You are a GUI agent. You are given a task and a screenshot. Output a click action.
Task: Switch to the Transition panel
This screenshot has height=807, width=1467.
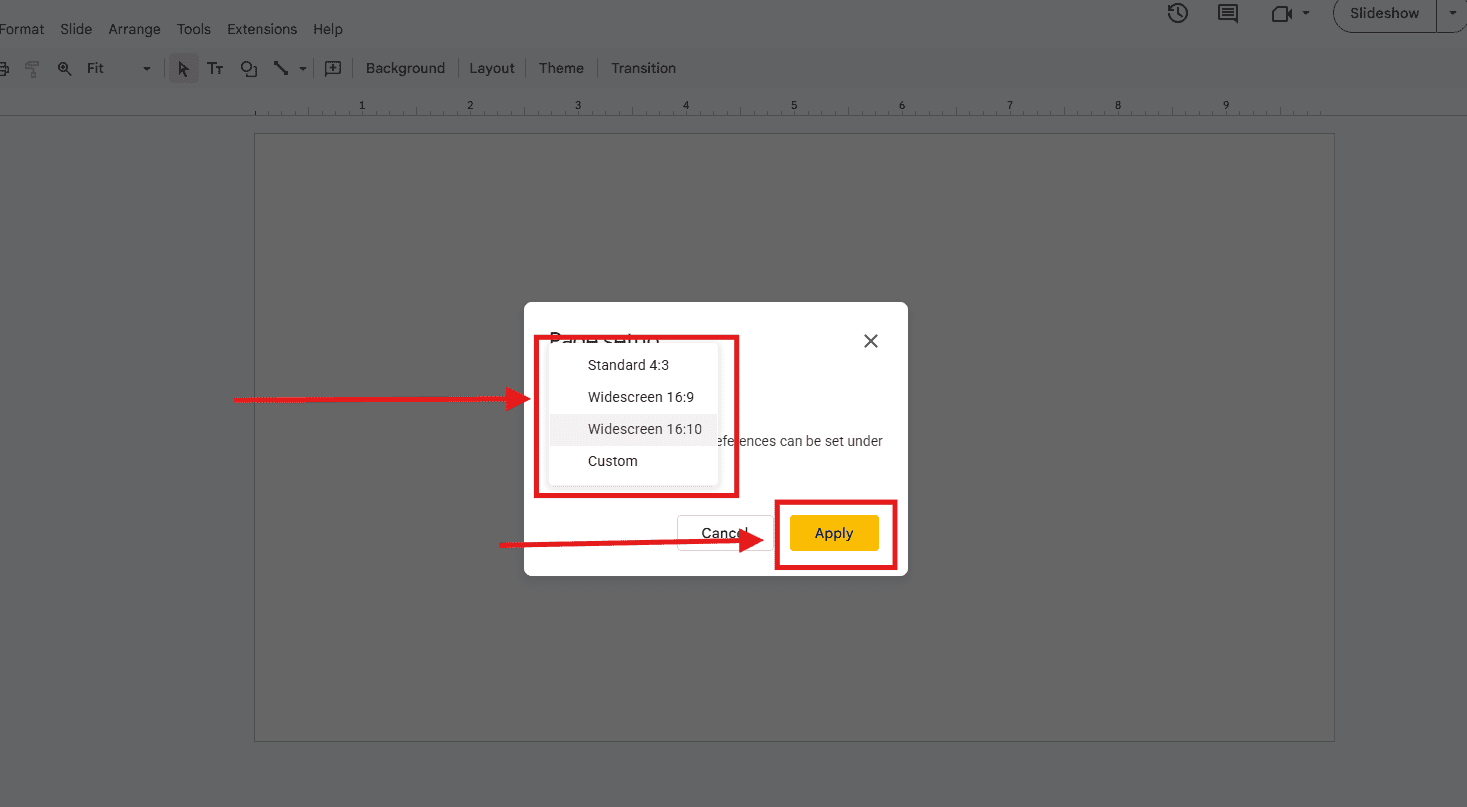(x=643, y=68)
